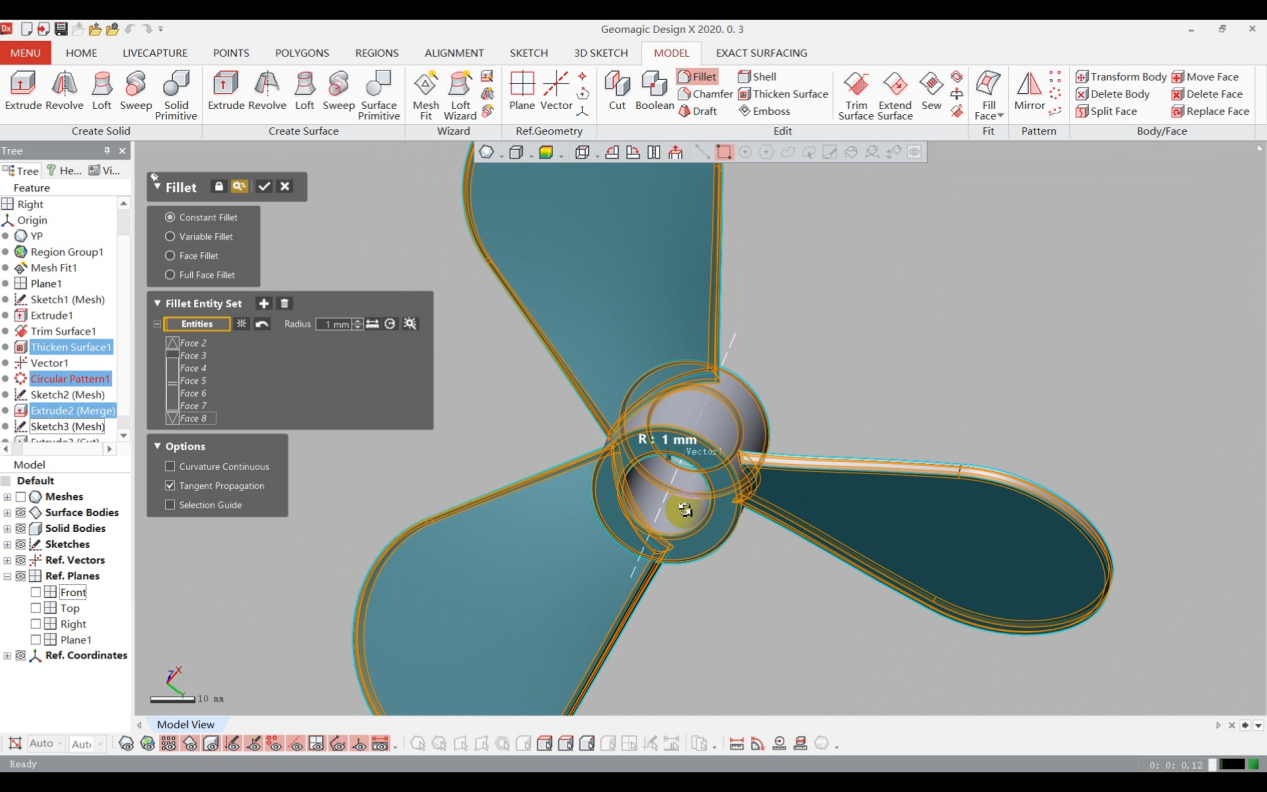
Task: Open the MENU ribbon tab
Action: tap(25, 53)
